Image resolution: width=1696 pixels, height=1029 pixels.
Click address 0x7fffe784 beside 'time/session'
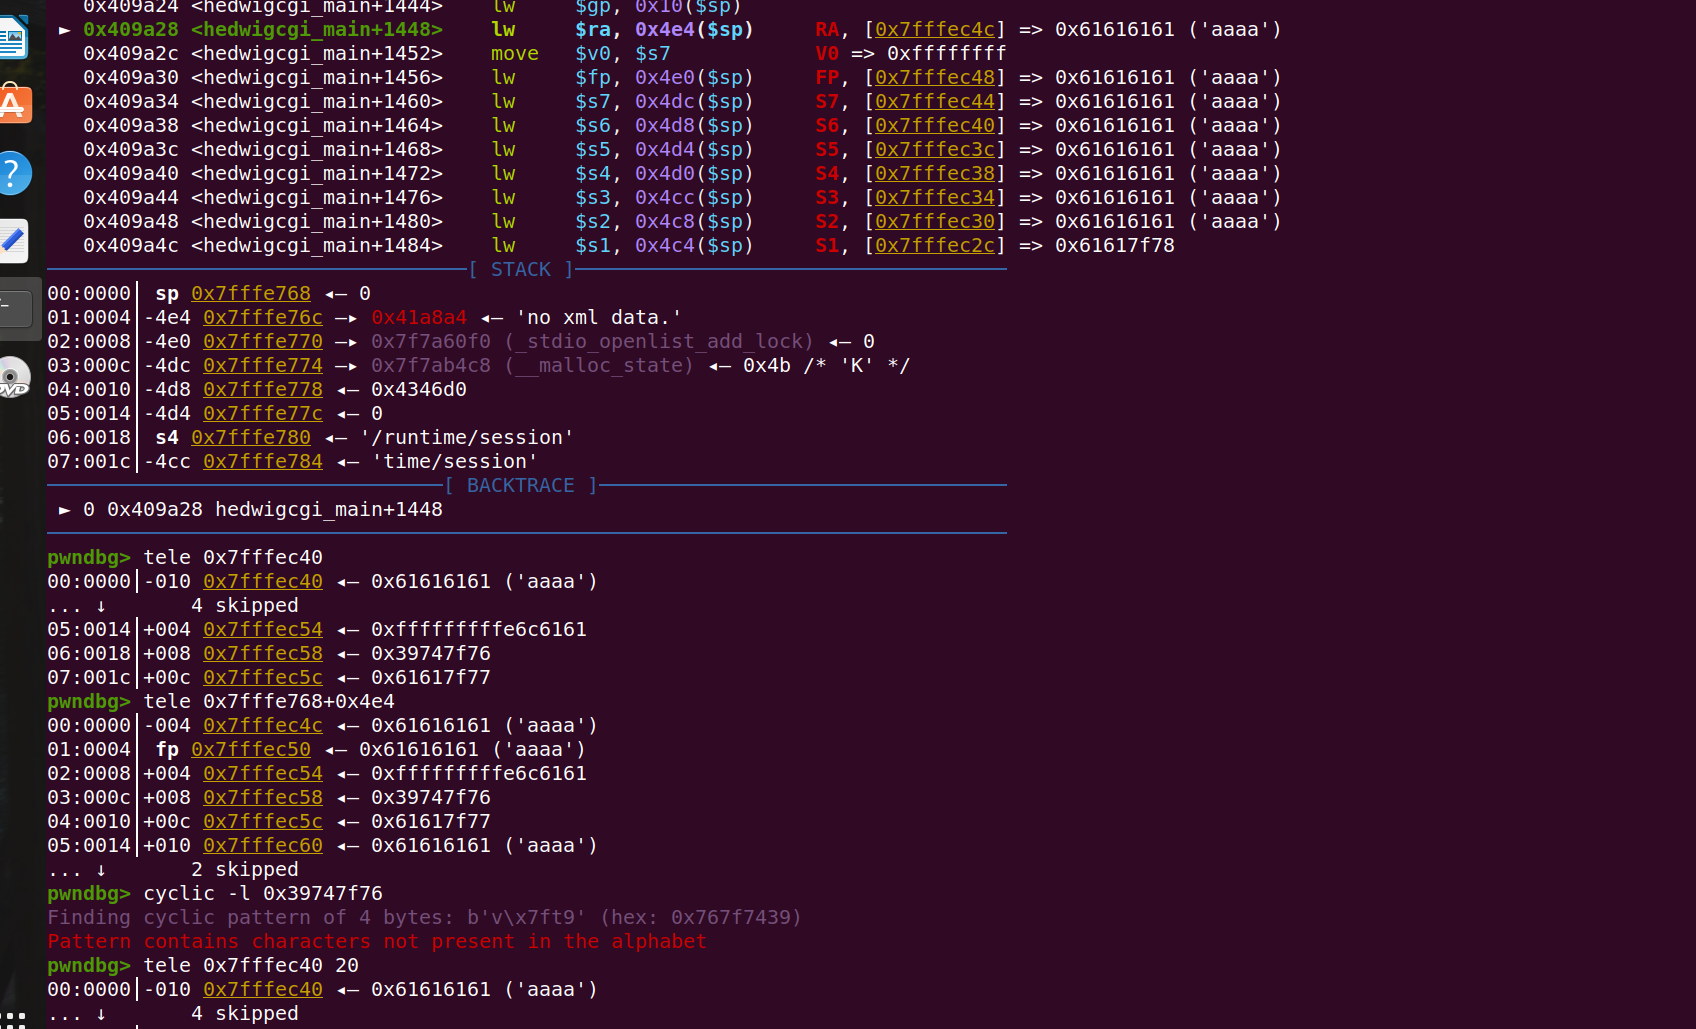pyautogui.click(x=263, y=461)
